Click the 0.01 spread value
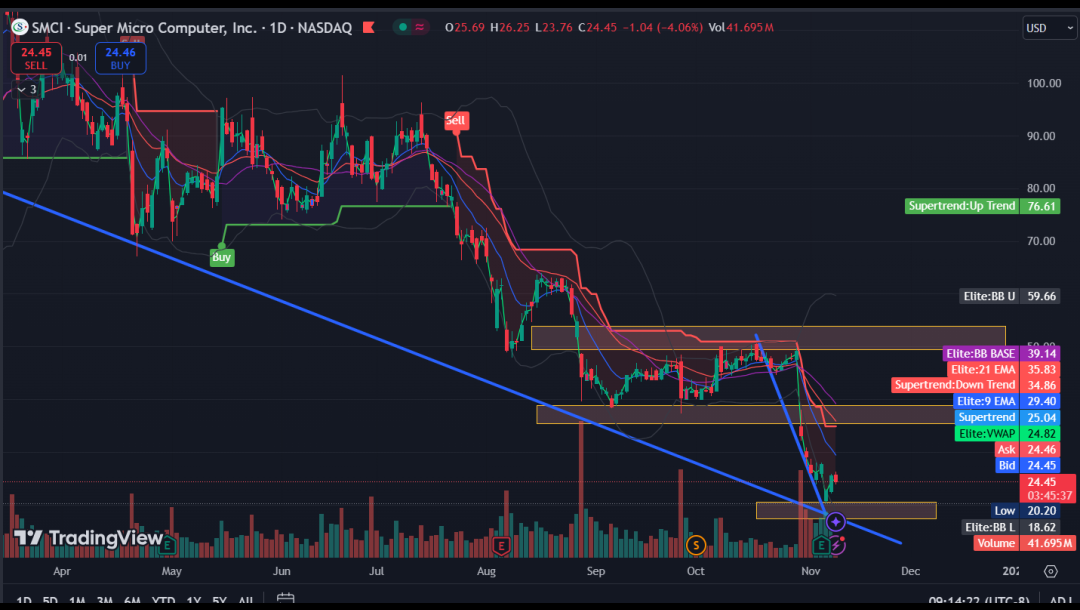Viewport: 1080px width, 610px height. (x=78, y=58)
